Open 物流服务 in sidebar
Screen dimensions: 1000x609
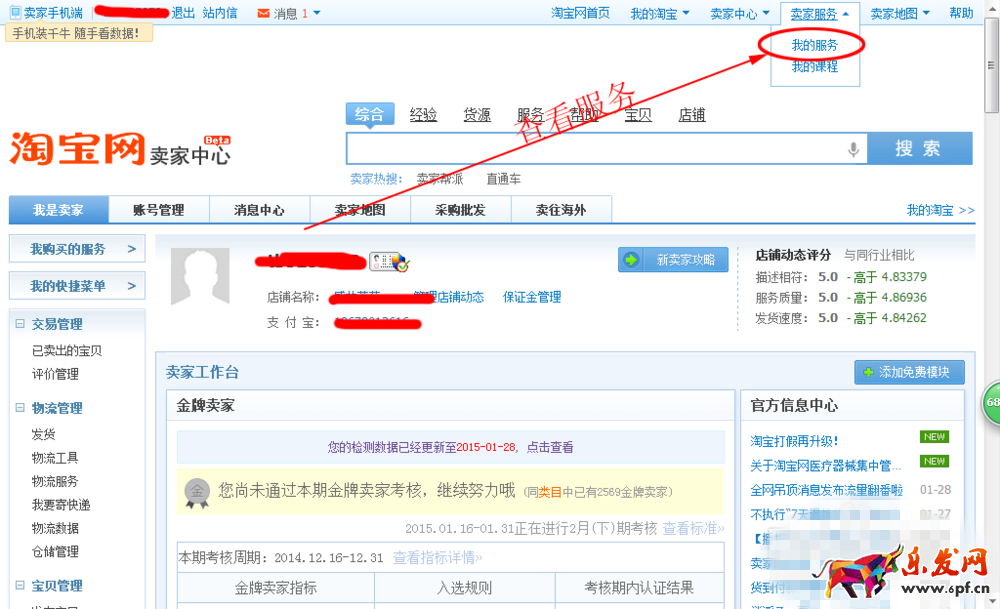(55, 481)
